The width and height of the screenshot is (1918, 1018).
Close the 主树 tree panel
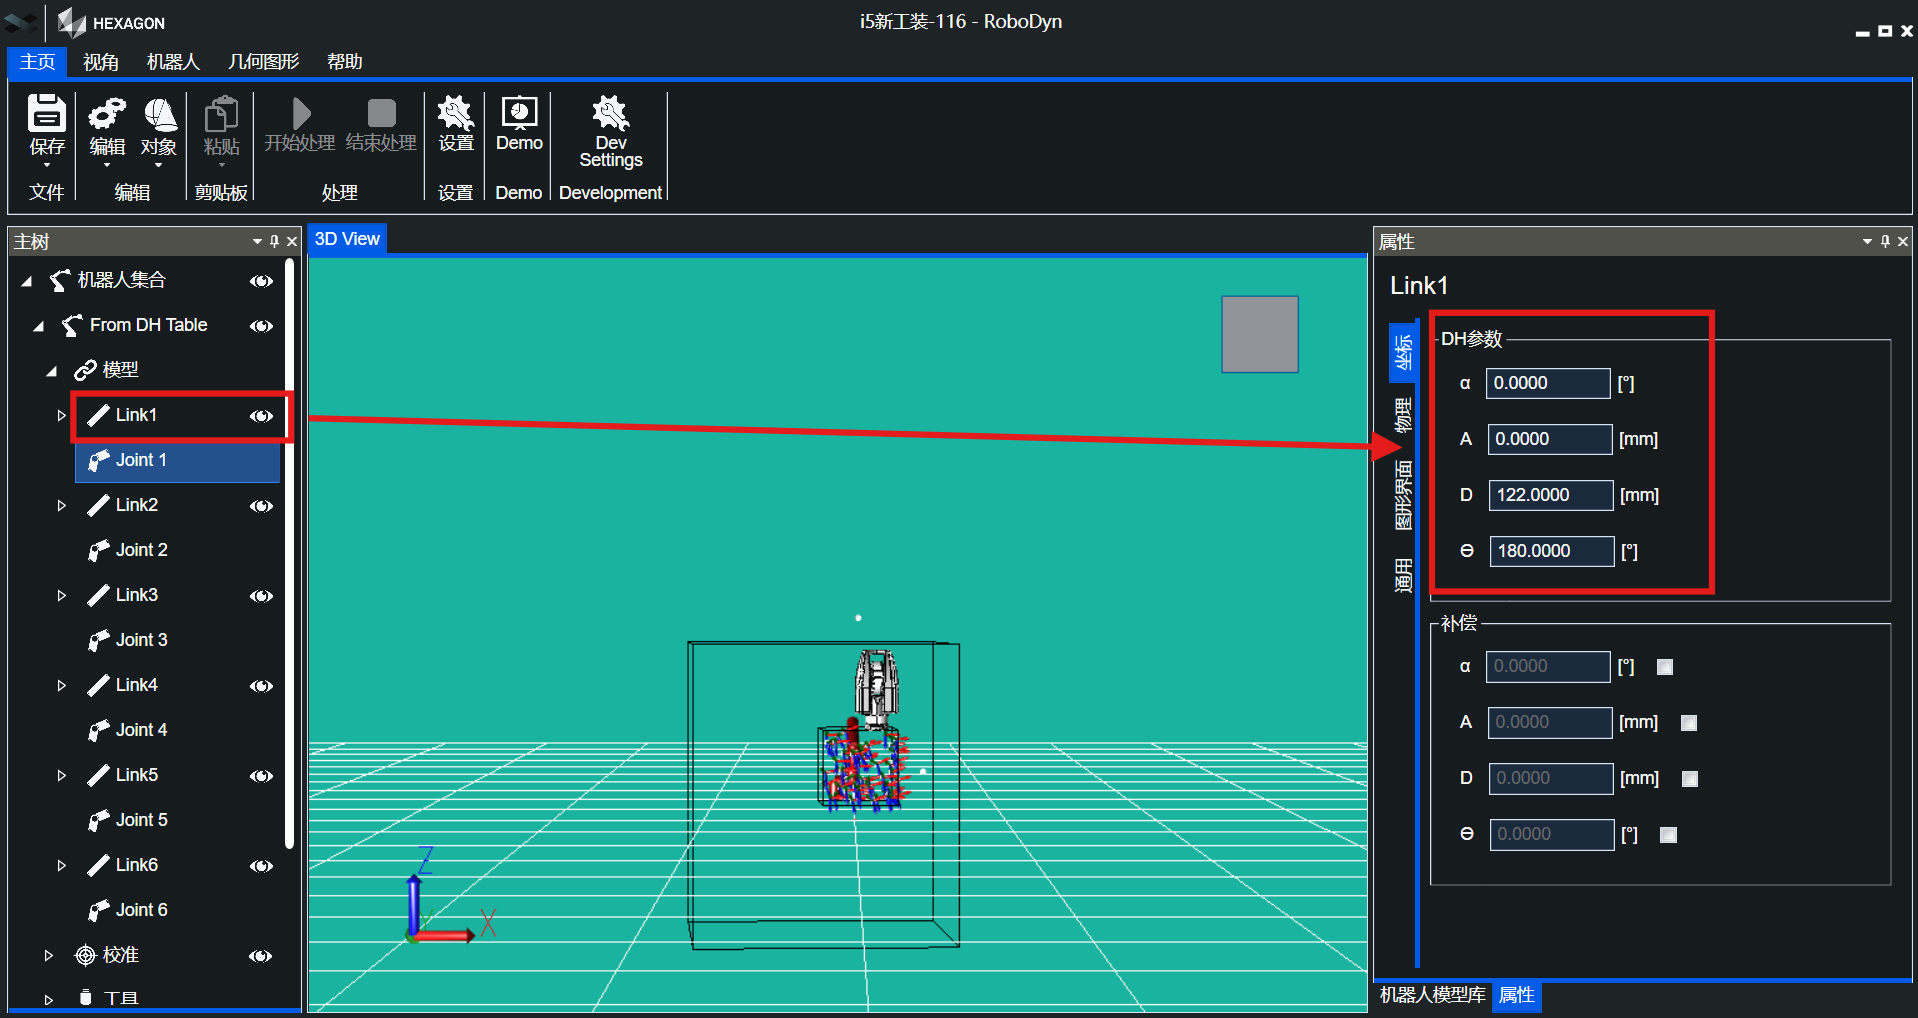pyautogui.click(x=292, y=241)
